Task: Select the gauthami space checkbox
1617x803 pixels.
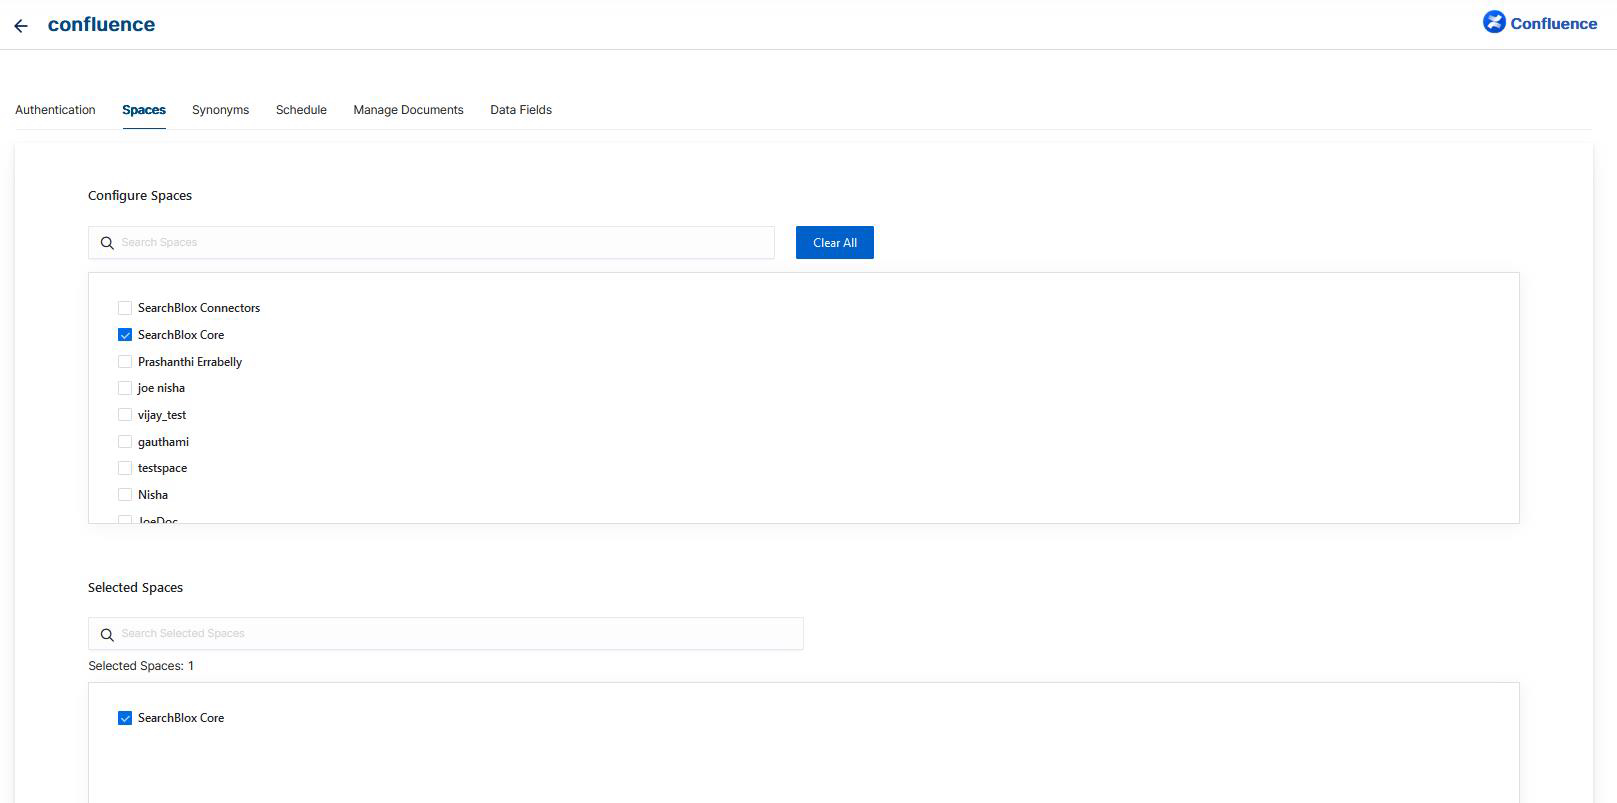Action: click(x=125, y=442)
